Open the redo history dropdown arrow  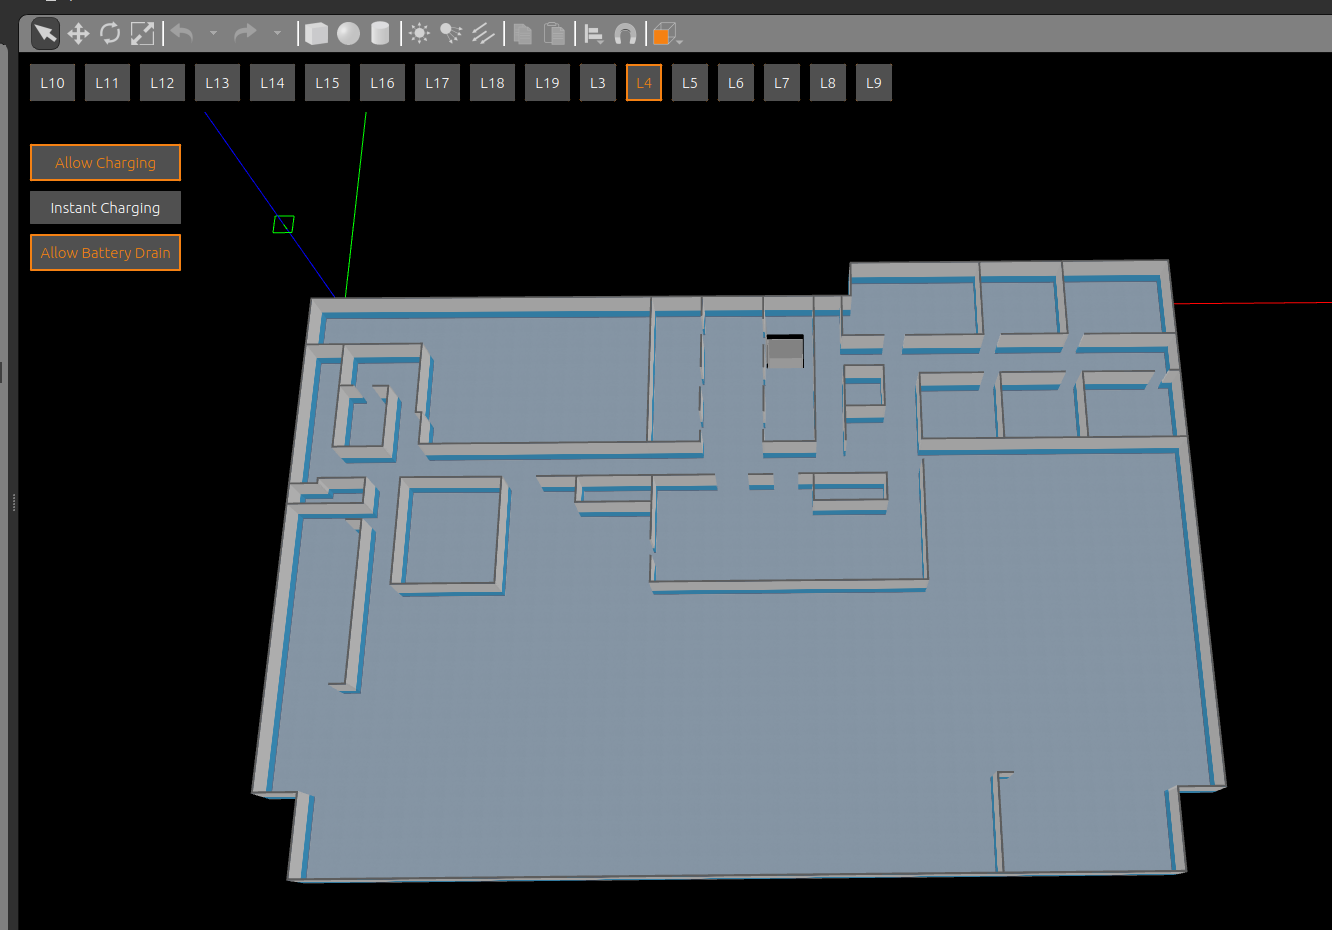(x=277, y=34)
